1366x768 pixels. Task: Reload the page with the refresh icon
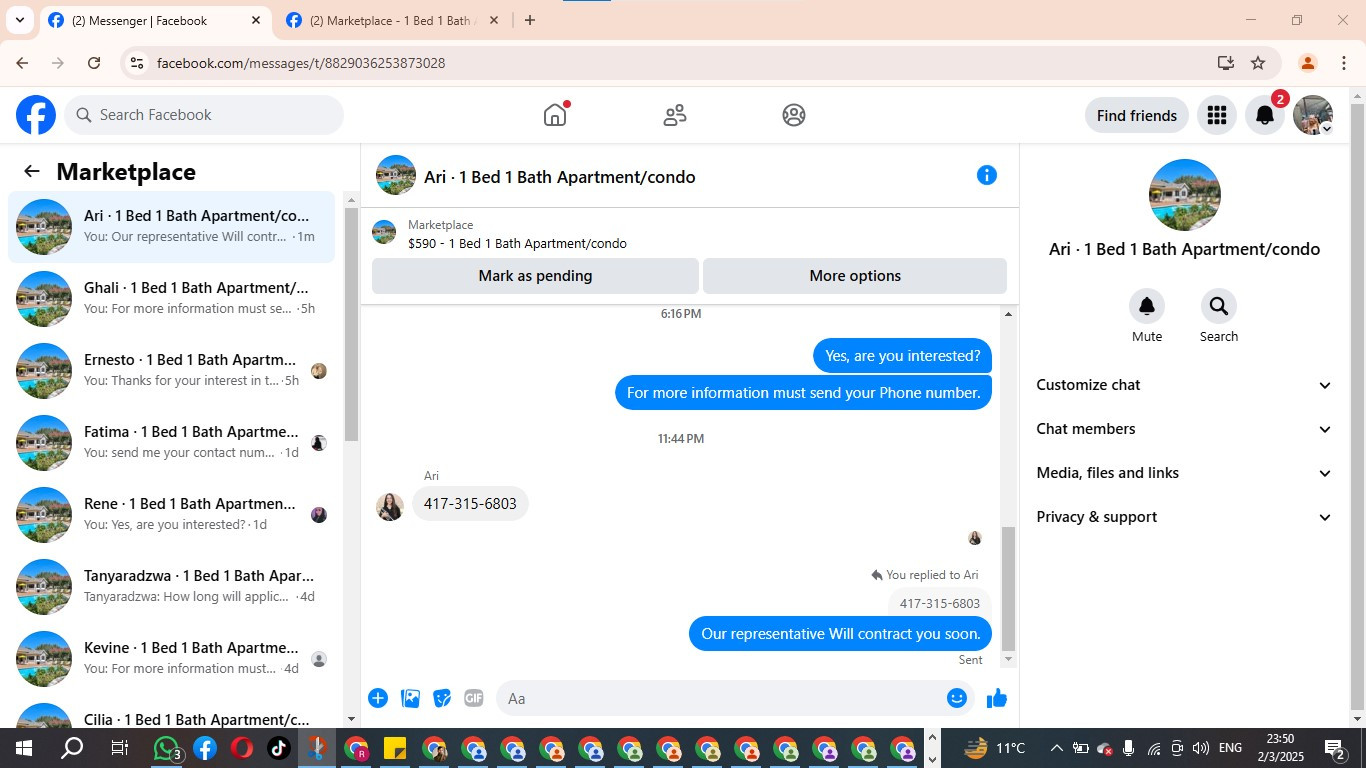click(94, 63)
